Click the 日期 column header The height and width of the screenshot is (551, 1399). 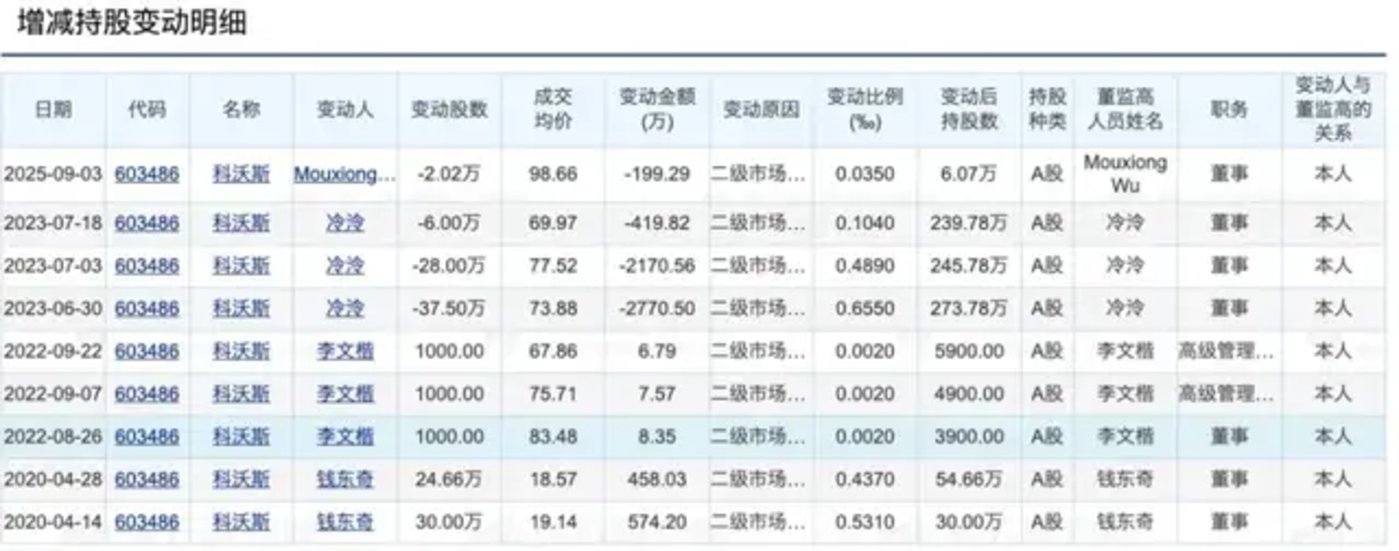pyautogui.click(x=53, y=110)
